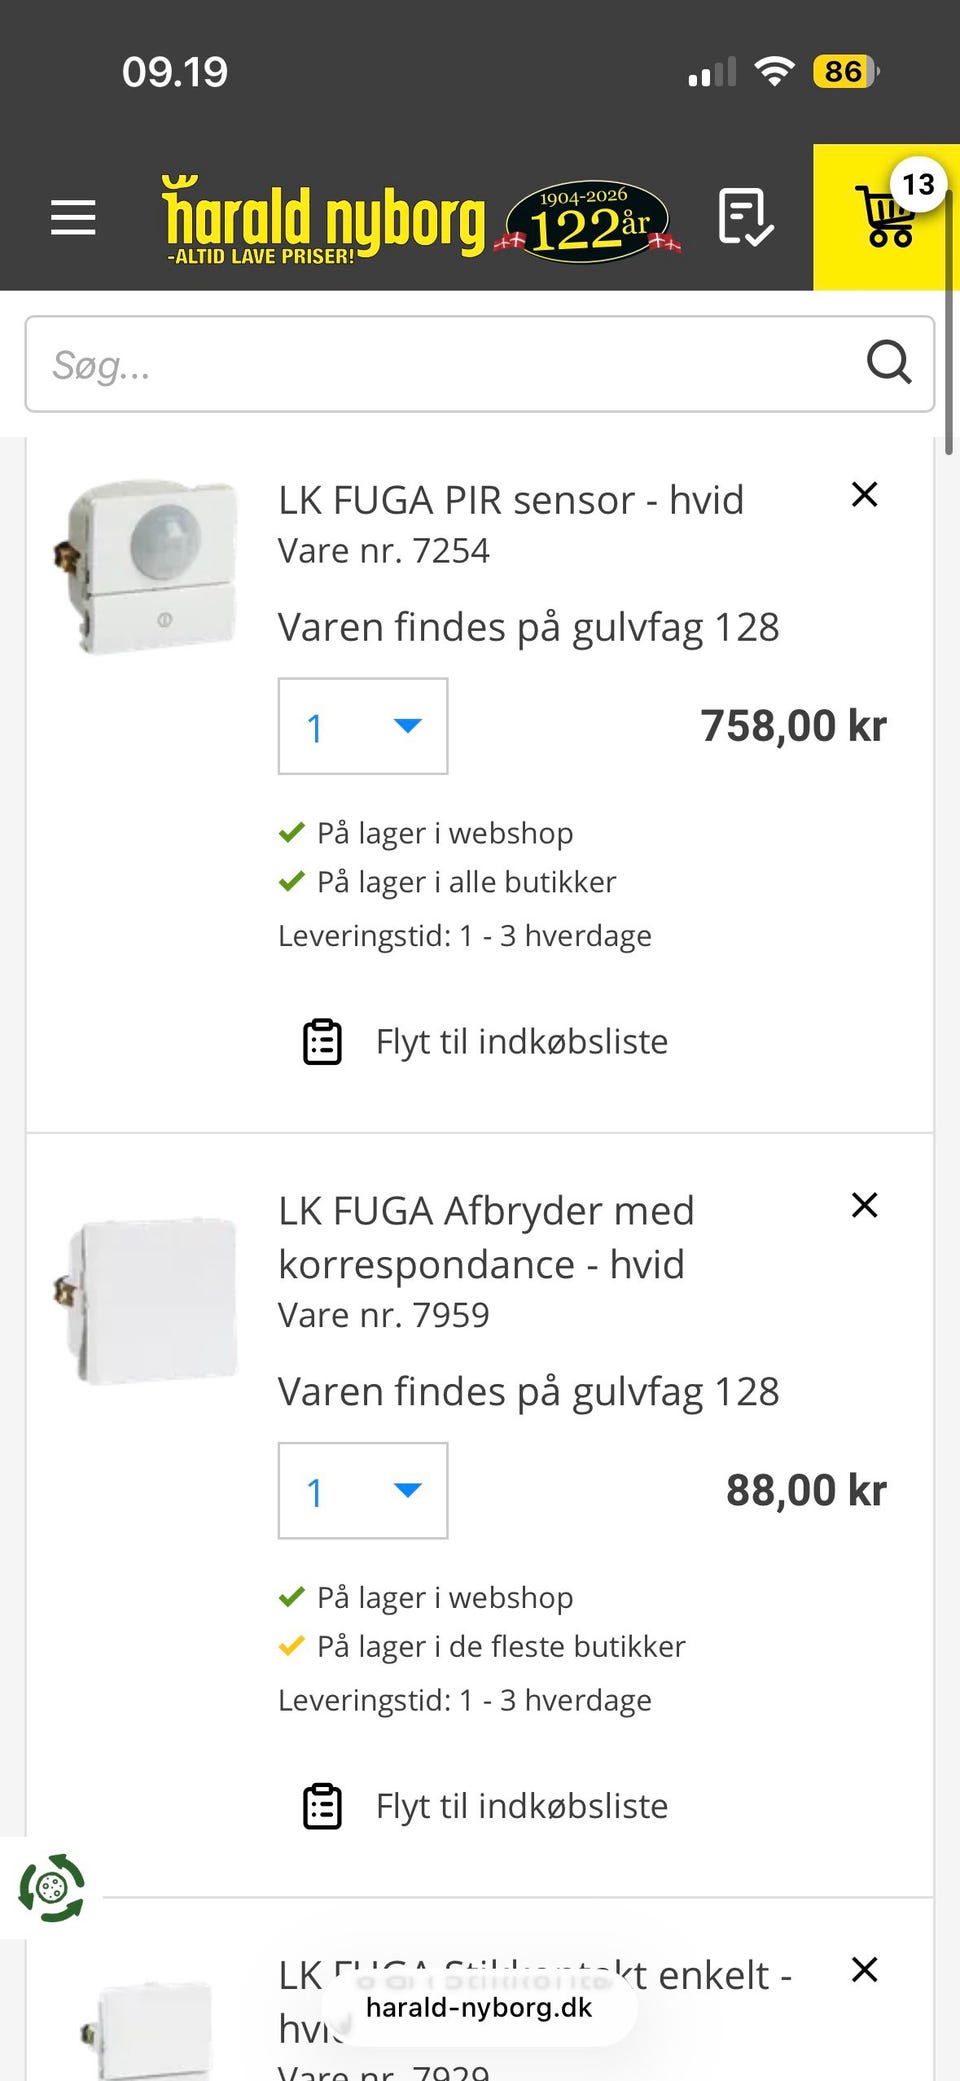Open LK FUGA Afbryder med korrespondance title
This screenshot has height=2081, width=960.
point(486,1237)
